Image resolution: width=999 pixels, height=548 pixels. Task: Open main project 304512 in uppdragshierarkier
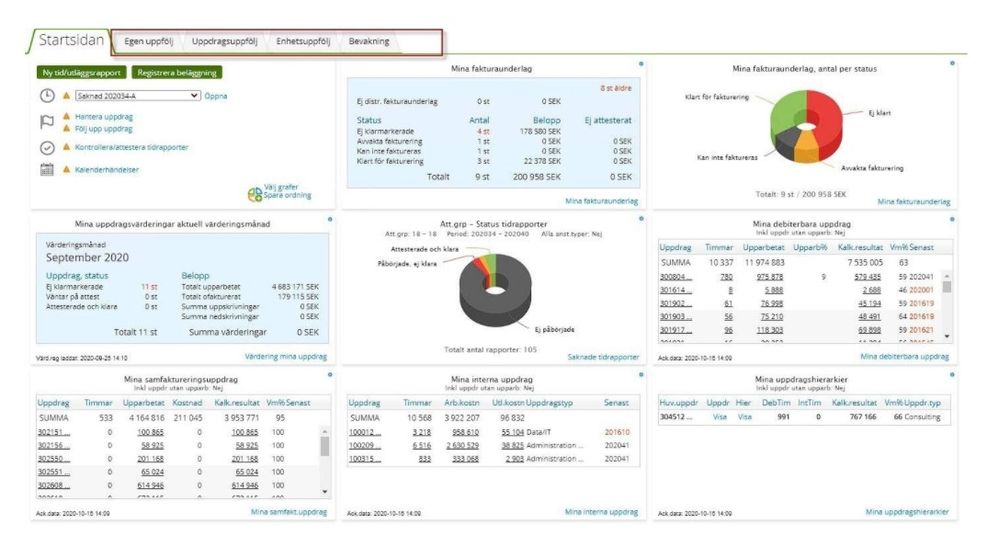(676, 417)
